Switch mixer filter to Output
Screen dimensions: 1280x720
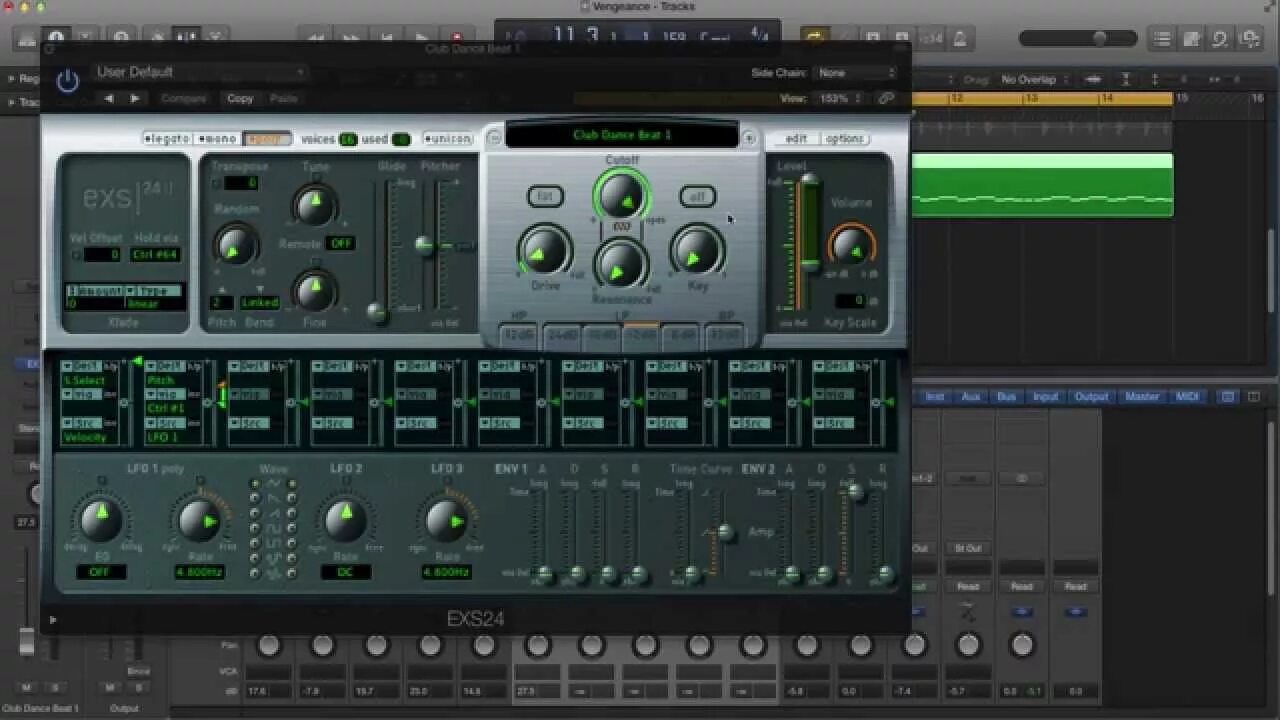(x=1091, y=397)
